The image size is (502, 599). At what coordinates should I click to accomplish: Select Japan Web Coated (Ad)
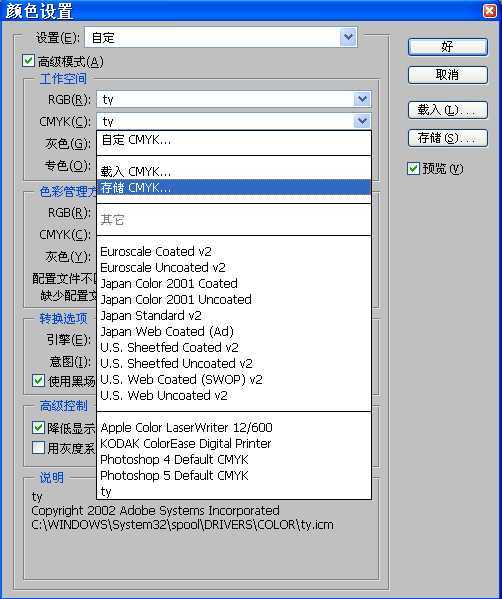click(234, 332)
